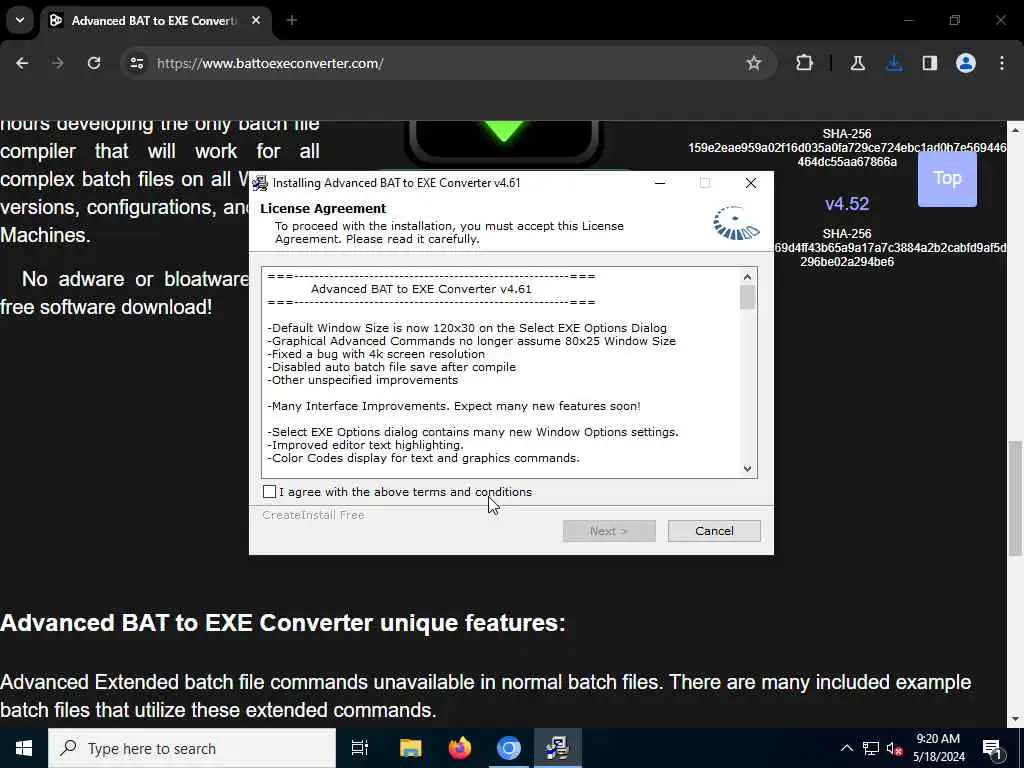This screenshot has height=768, width=1024.
Task: Open a new Chrome tab
Action: pos(292,21)
